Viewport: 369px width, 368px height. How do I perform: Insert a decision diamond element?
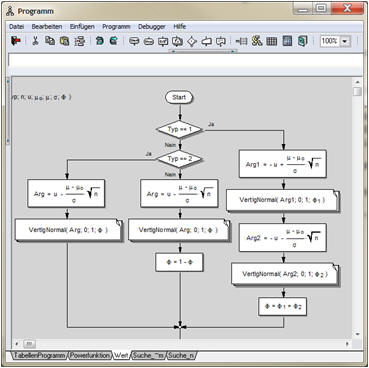pyautogui.click(x=192, y=41)
